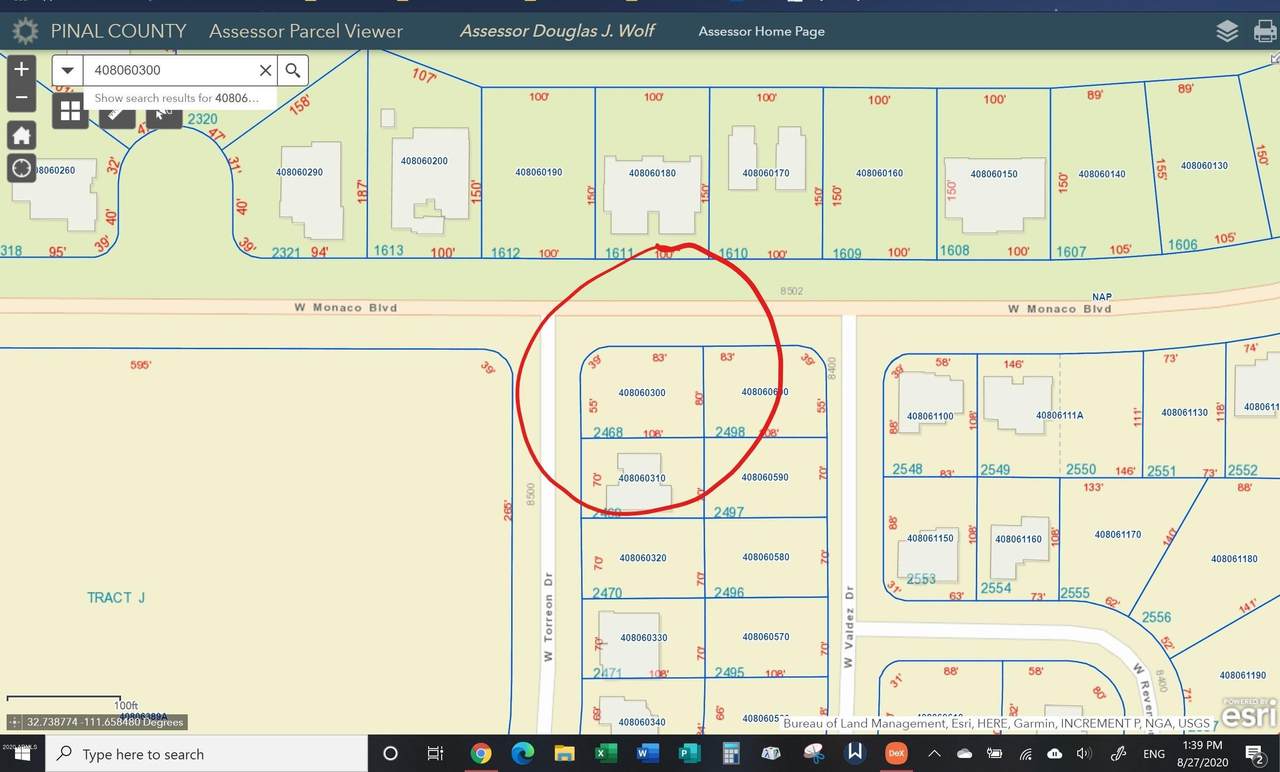Screen dimensions: 1280x772
Task: Select parcel 408060290 label
Action: pyautogui.click(x=300, y=172)
